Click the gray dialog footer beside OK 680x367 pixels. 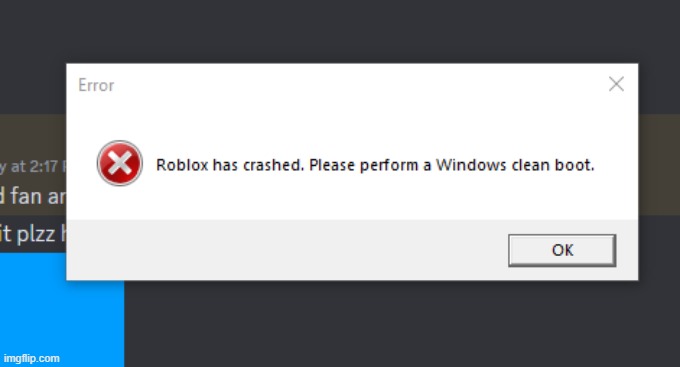286,250
